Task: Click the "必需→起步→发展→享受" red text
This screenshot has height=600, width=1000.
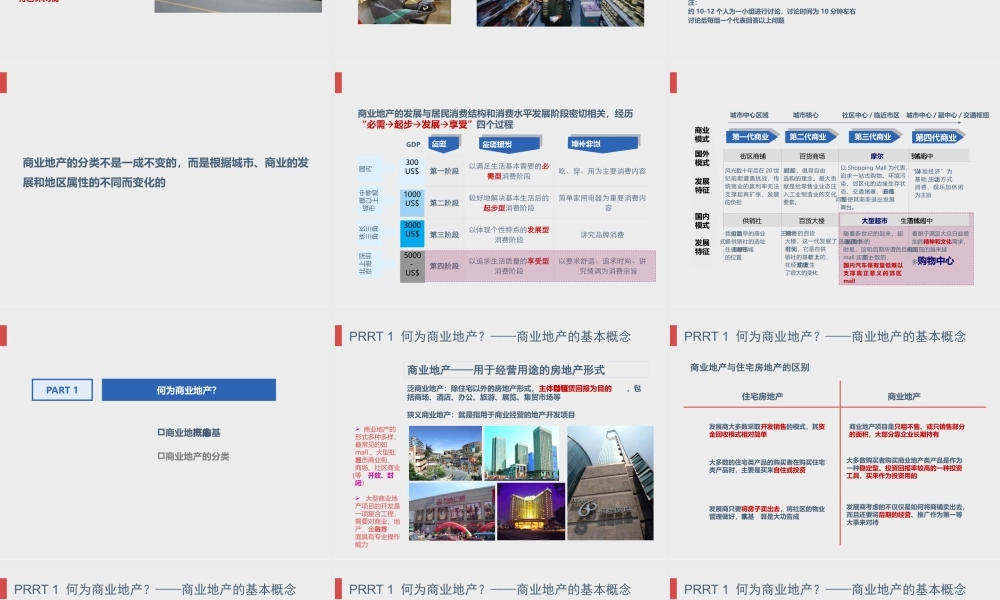Action: (x=417, y=124)
